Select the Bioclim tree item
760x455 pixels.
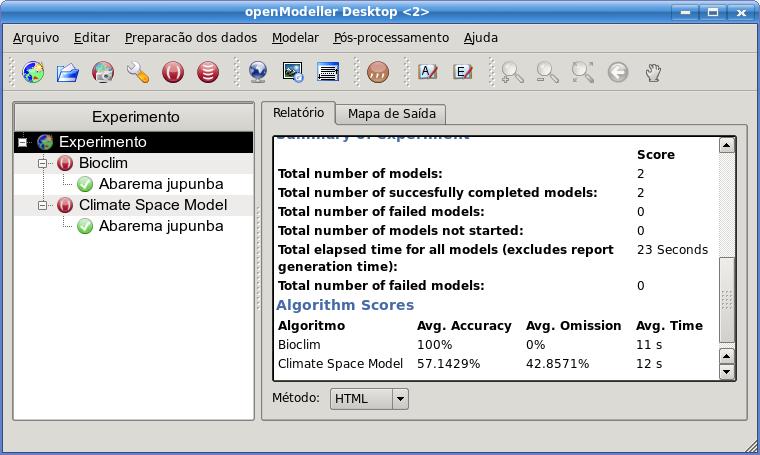(103, 163)
